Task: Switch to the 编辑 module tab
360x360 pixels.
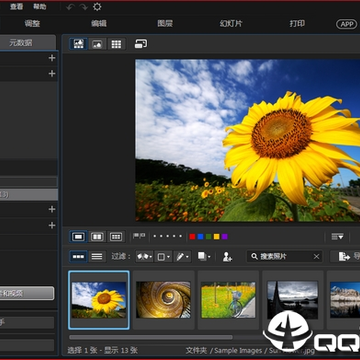Action: coord(99,24)
